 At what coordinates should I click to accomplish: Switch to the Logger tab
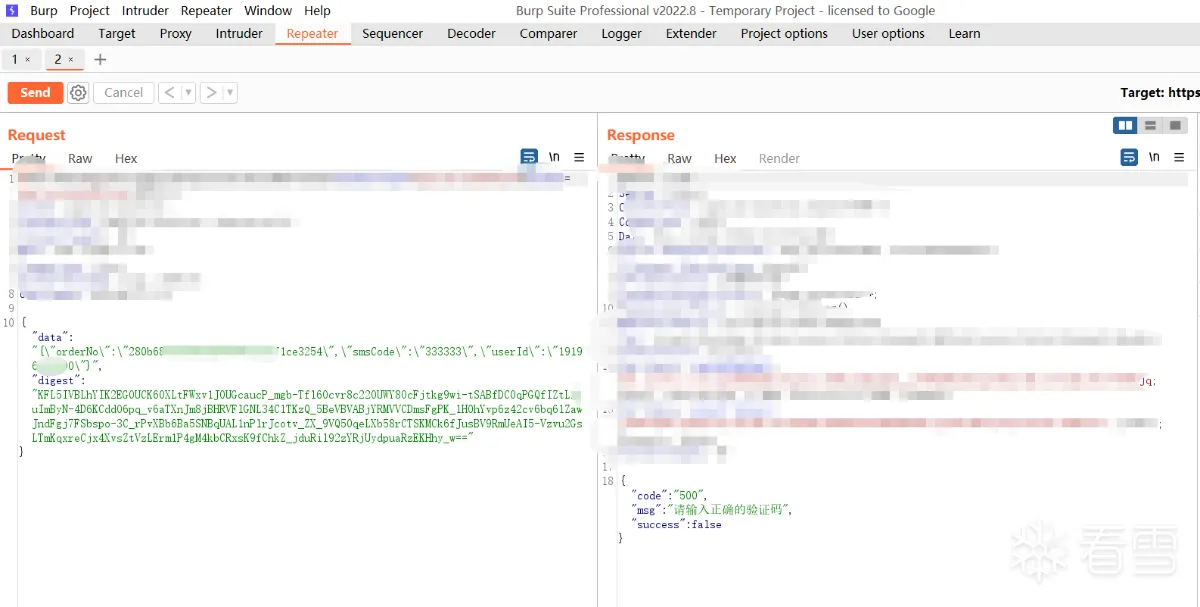point(621,33)
